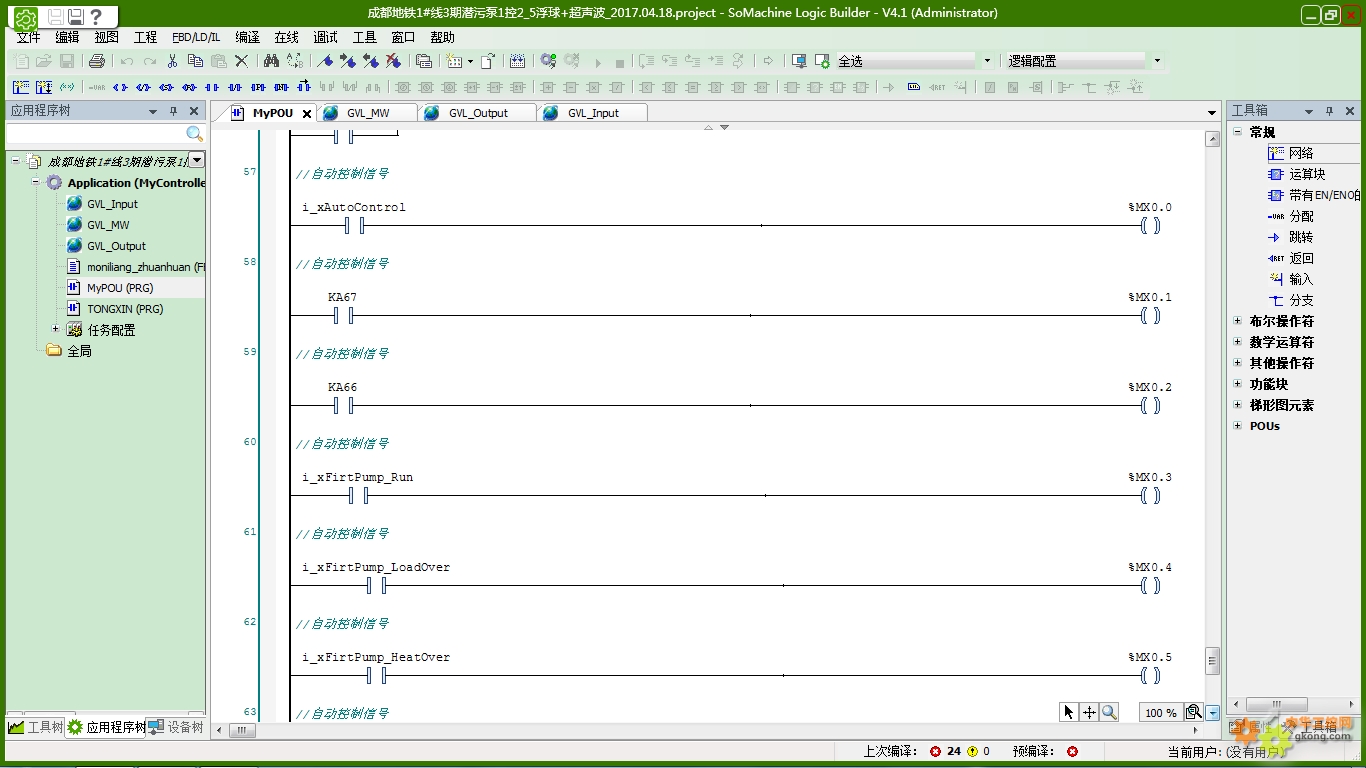The height and width of the screenshot is (768, 1366).
Task: Open the 逻辑配置 dropdown in toolbar
Action: 1157,61
